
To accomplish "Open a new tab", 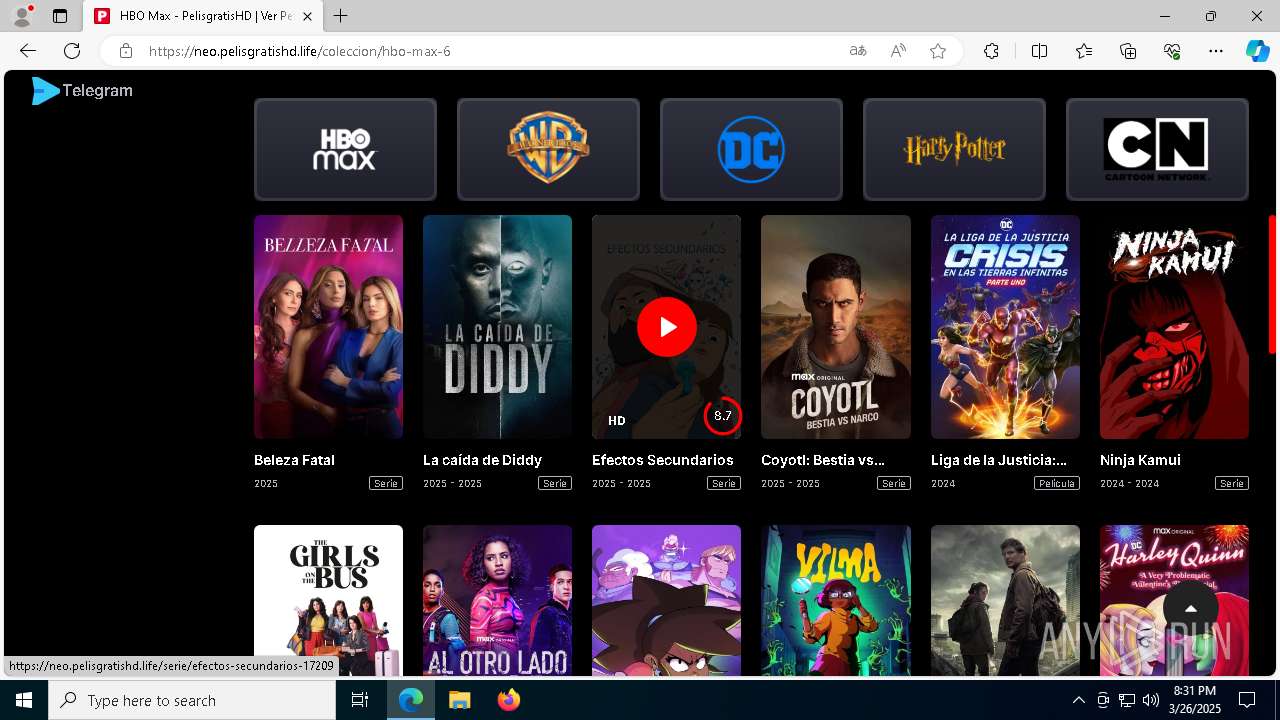I will coord(340,16).
